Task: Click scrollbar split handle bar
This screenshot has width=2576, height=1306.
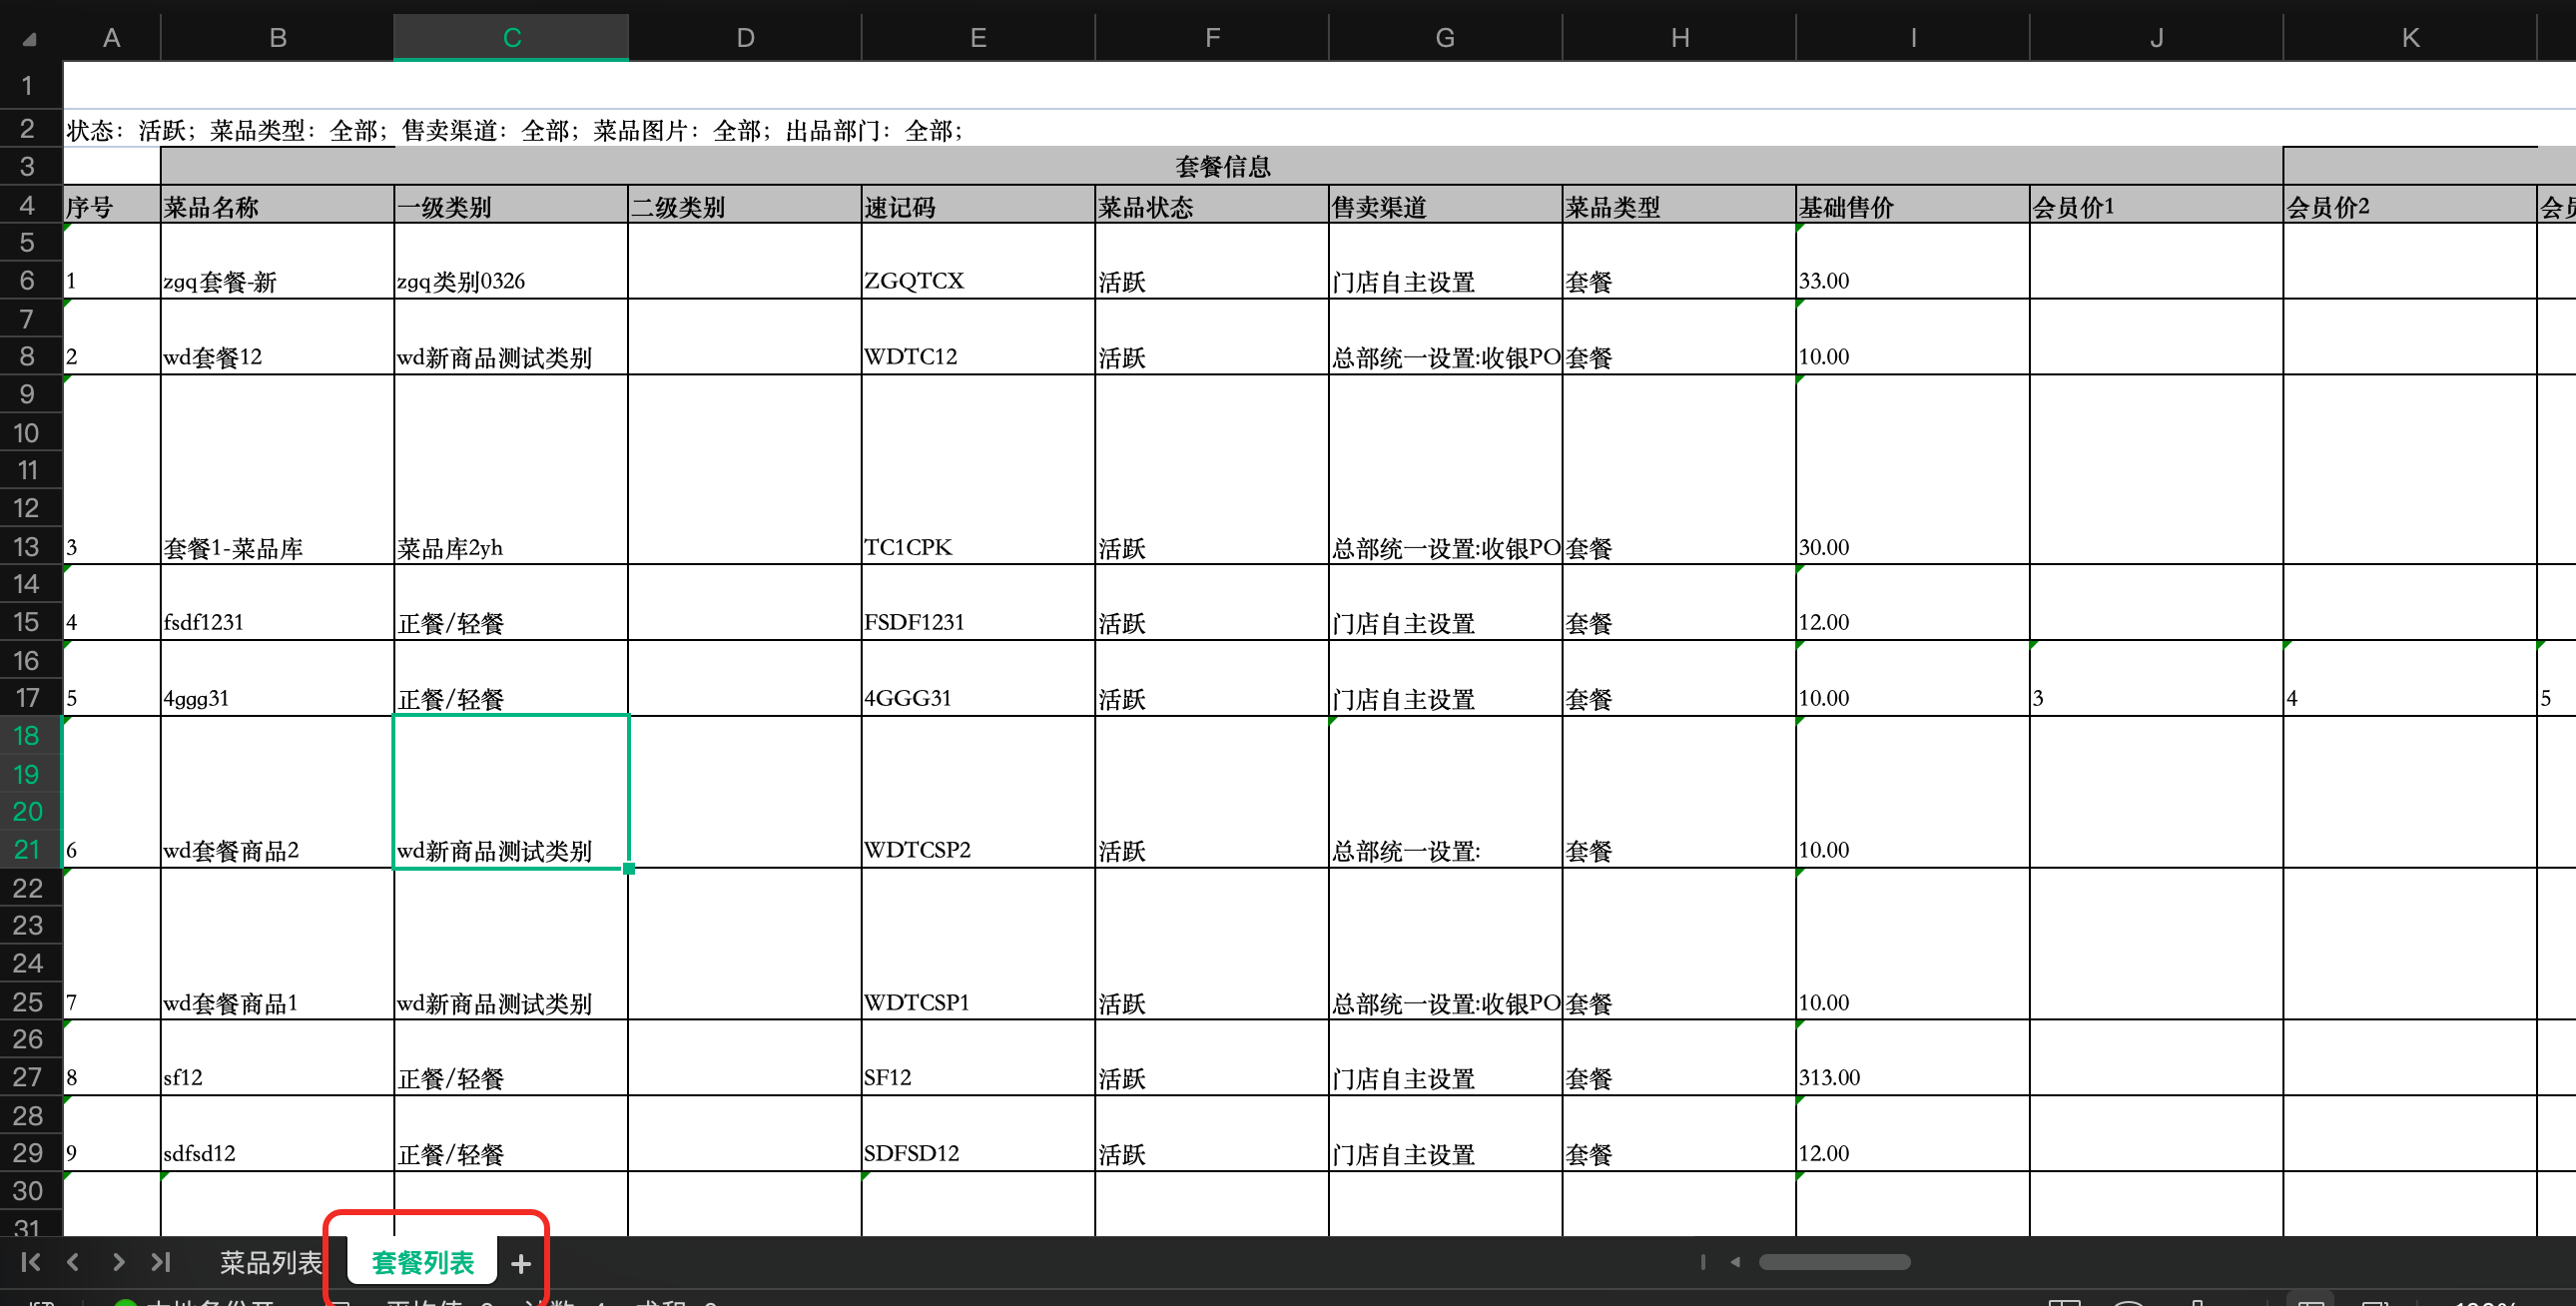Action: point(1702,1262)
